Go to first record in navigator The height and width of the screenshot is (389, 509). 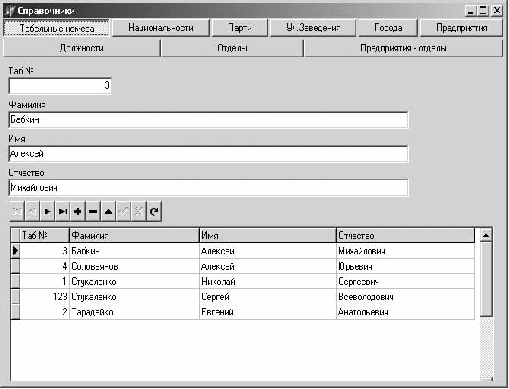(x=17, y=211)
